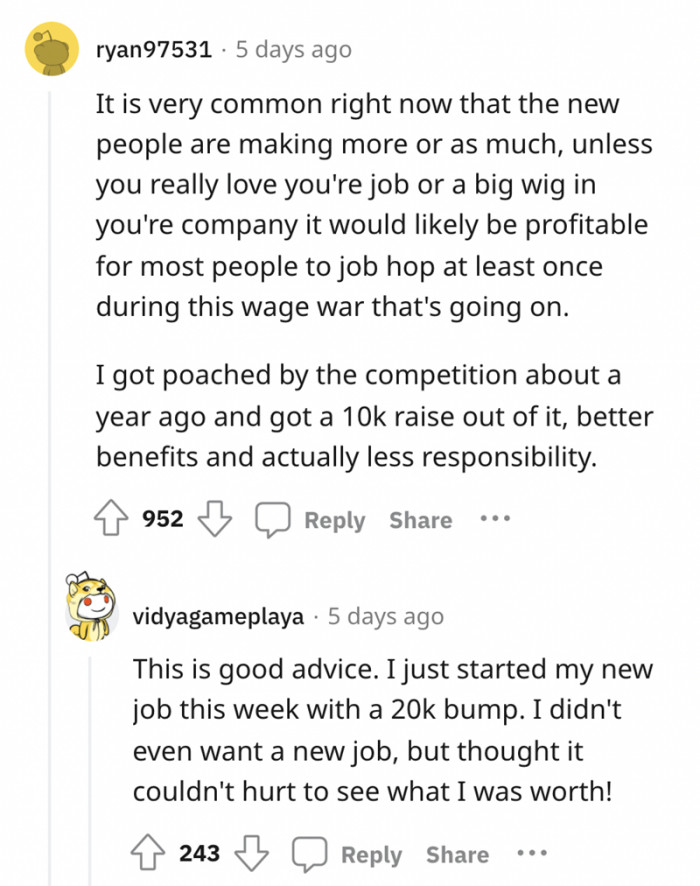
Task: Click the username ryan97531
Action: [x=152, y=49]
